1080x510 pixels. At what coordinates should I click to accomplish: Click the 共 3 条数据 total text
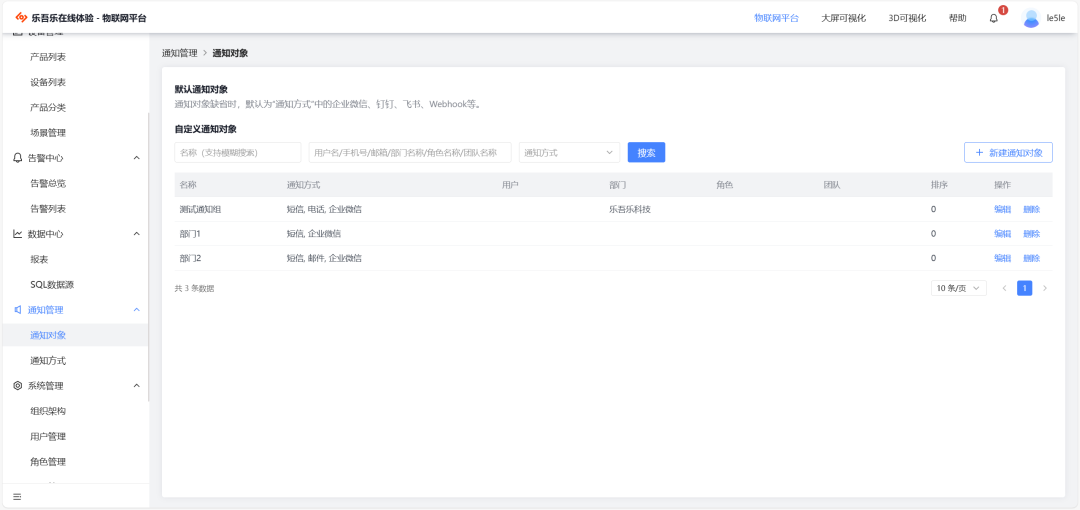coord(194,289)
